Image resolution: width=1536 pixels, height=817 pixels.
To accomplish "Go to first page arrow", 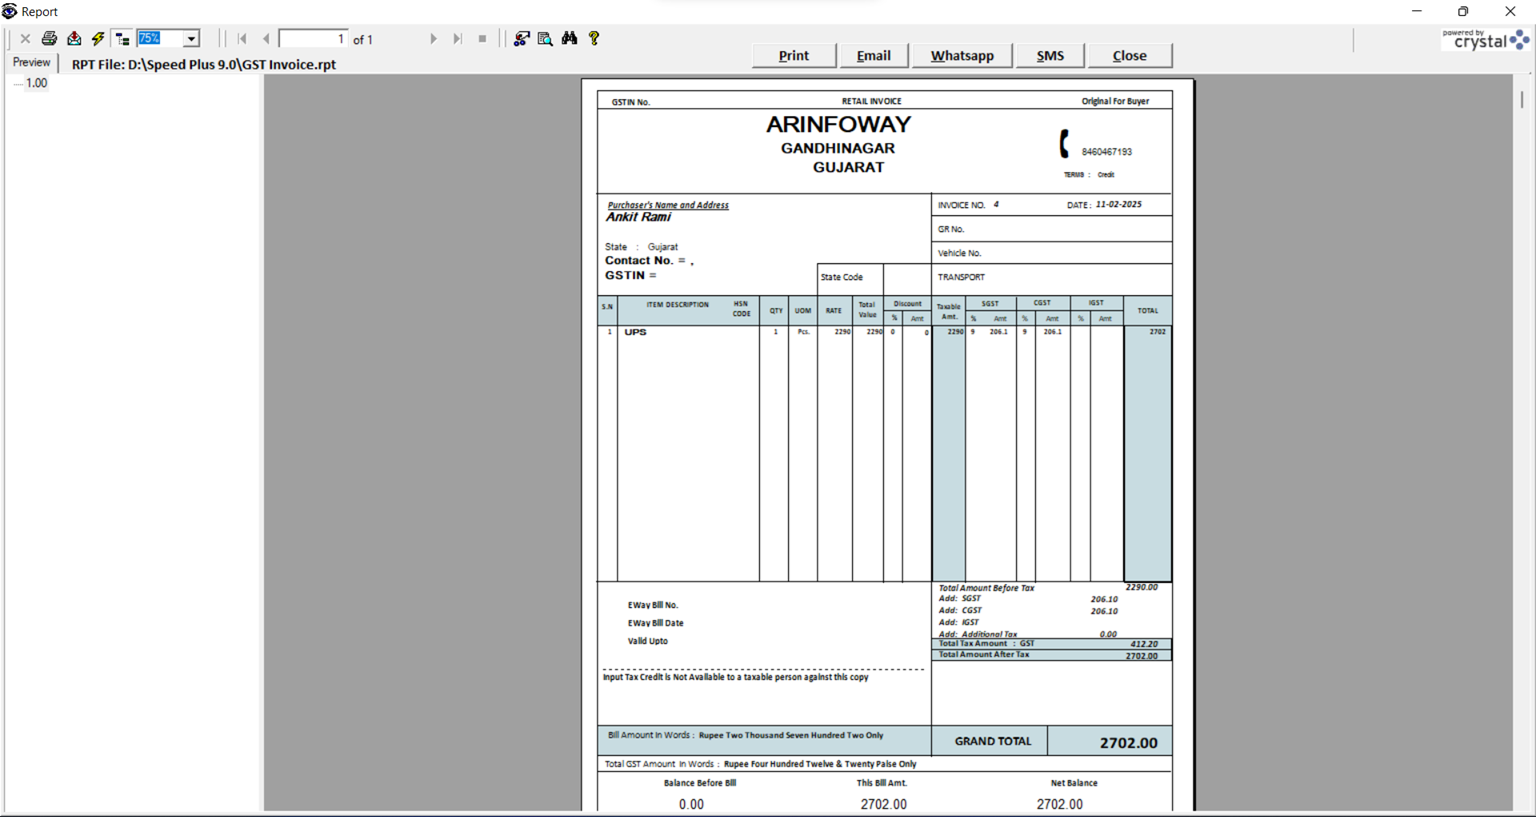I will (242, 39).
